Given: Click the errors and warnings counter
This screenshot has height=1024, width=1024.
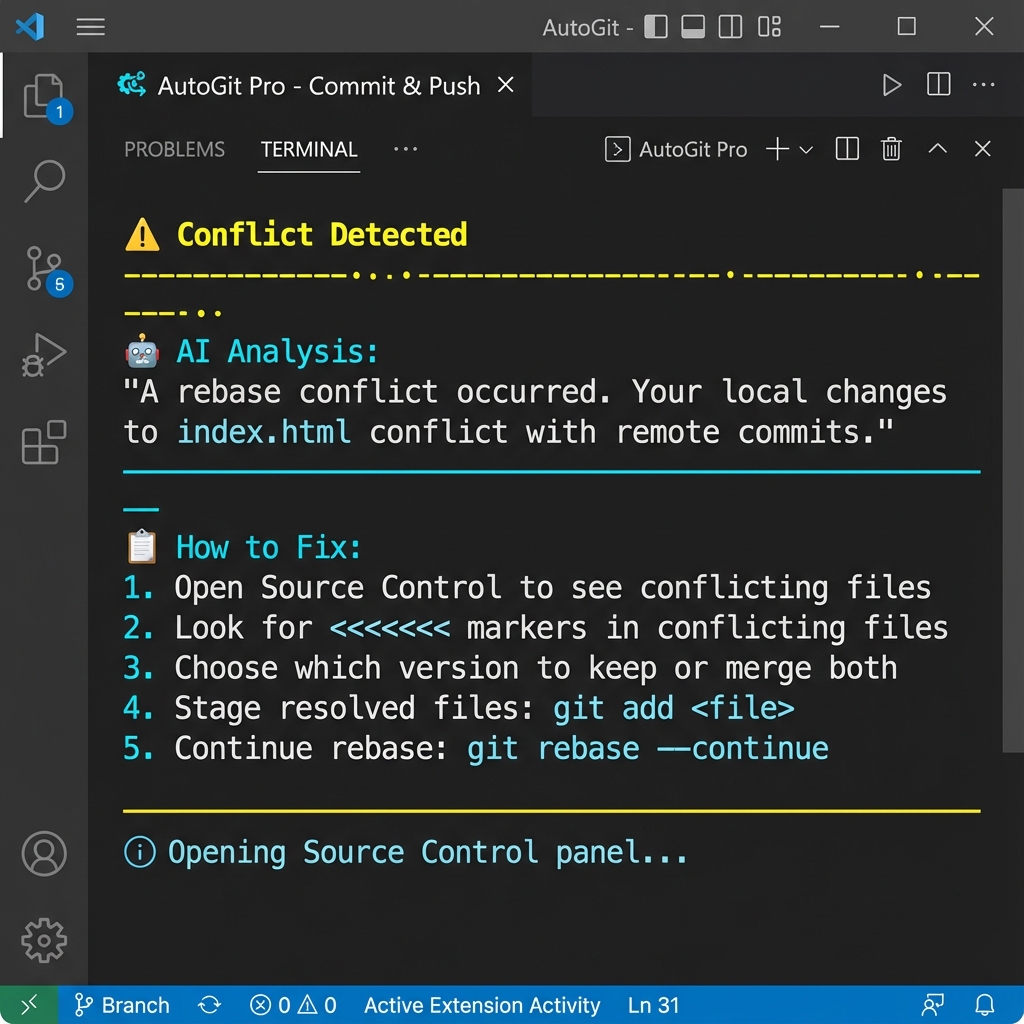Looking at the screenshot, I should [x=292, y=1005].
